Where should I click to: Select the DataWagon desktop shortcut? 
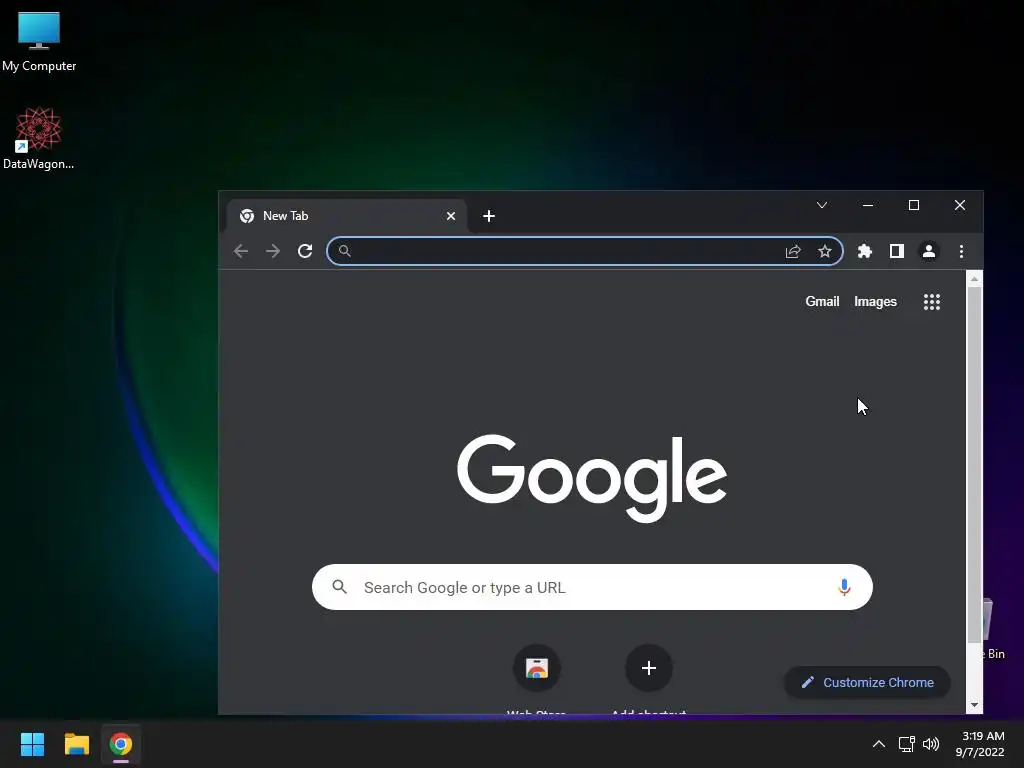[x=39, y=138]
